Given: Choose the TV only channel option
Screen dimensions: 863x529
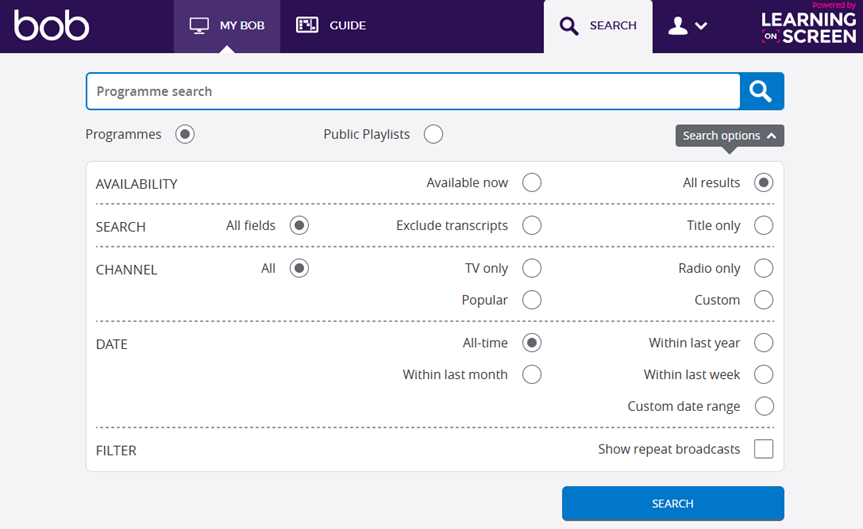Looking at the screenshot, I should point(532,268).
